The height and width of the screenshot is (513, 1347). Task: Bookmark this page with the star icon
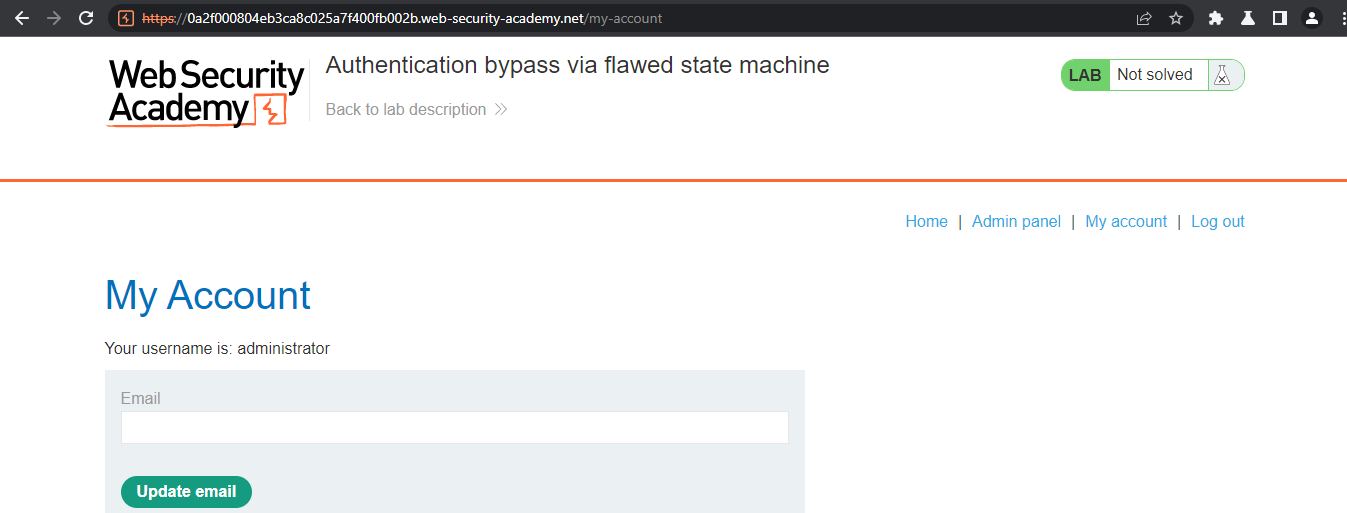1176,18
